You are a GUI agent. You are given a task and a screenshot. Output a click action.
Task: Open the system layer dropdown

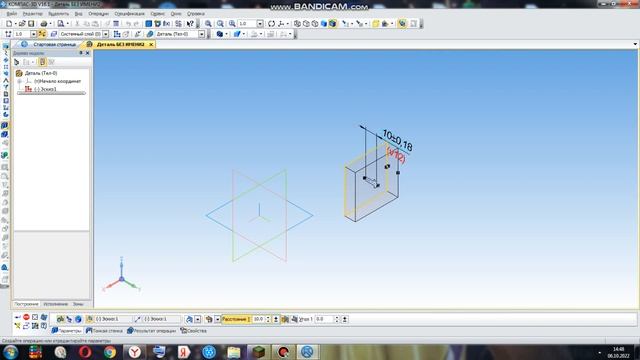(106, 34)
